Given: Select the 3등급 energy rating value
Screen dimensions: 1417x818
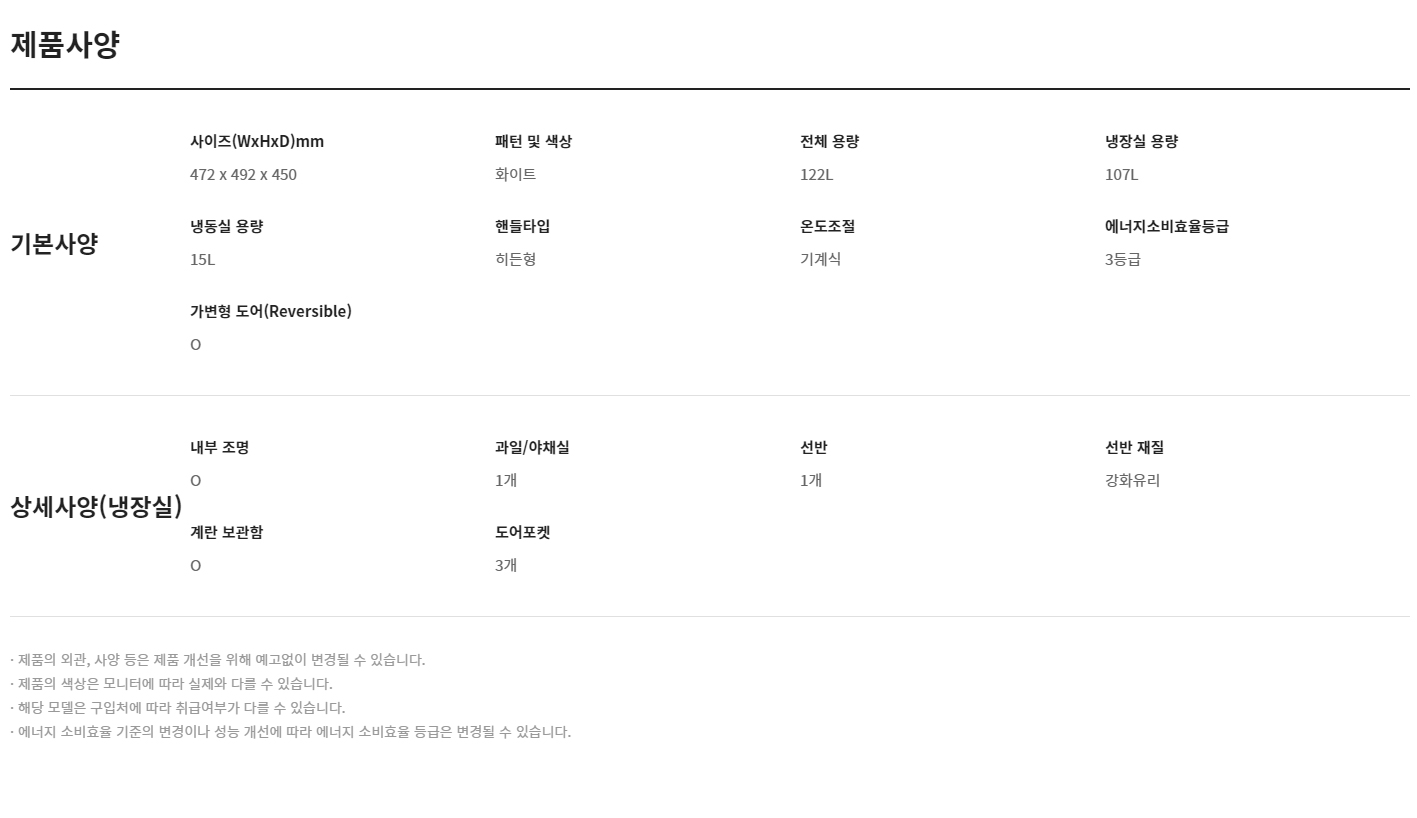Looking at the screenshot, I should click(1122, 260).
